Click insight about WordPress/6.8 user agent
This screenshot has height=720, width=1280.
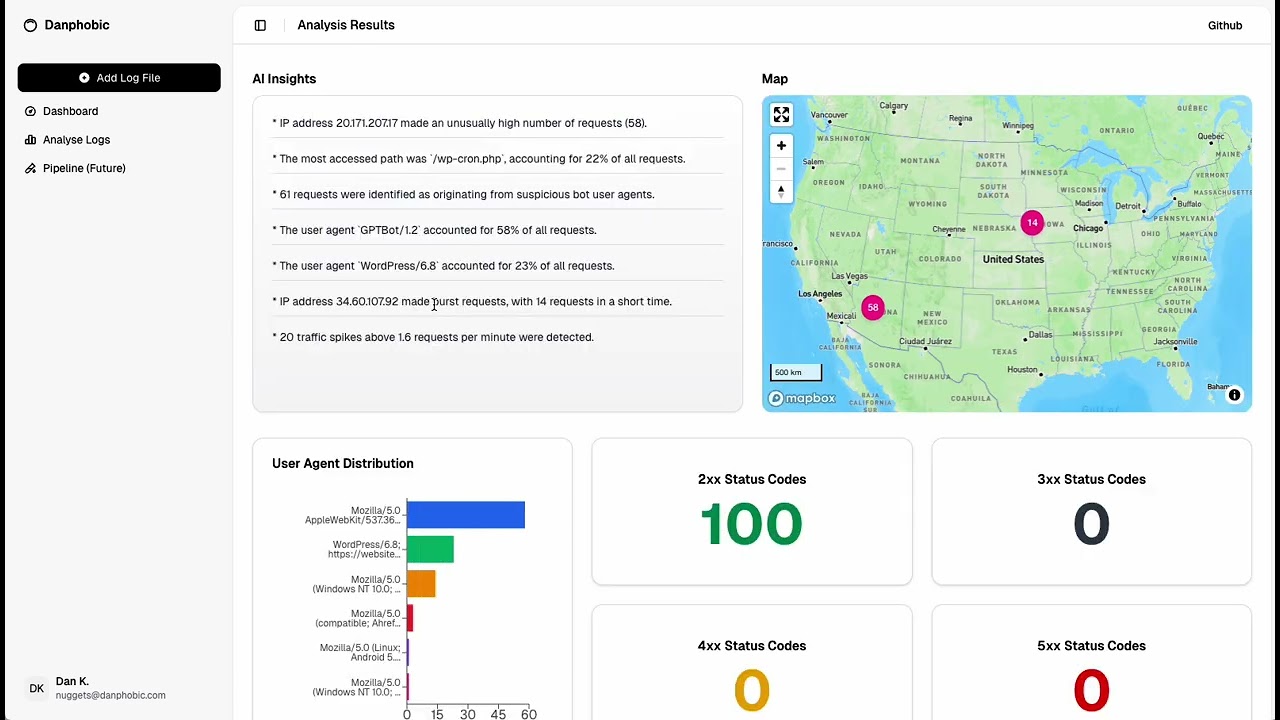[443, 266]
